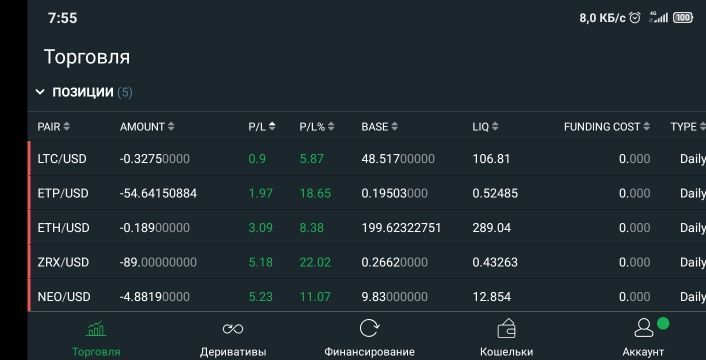Tap the base price 0.19503000
The width and height of the screenshot is (706, 360).
[x=394, y=194]
